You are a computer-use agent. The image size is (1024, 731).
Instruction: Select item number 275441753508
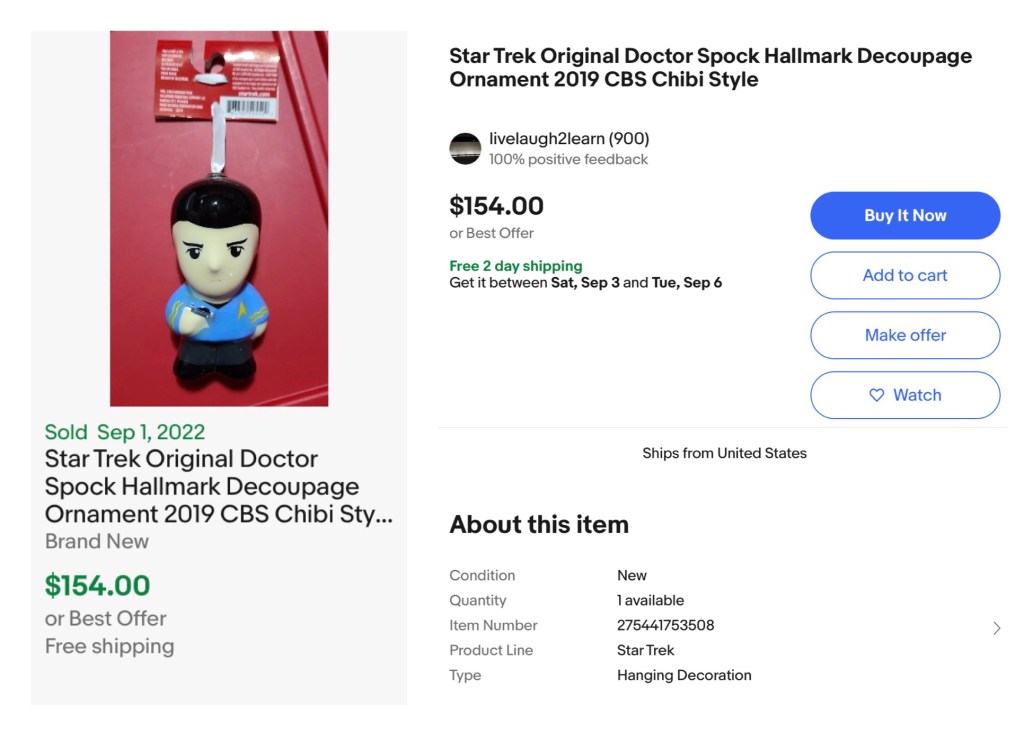click(665, 625)
